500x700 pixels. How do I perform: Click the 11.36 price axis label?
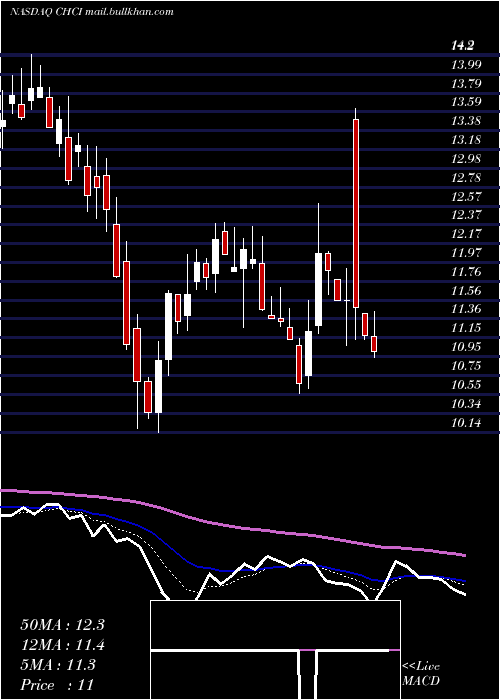click(x=466, y=309)
